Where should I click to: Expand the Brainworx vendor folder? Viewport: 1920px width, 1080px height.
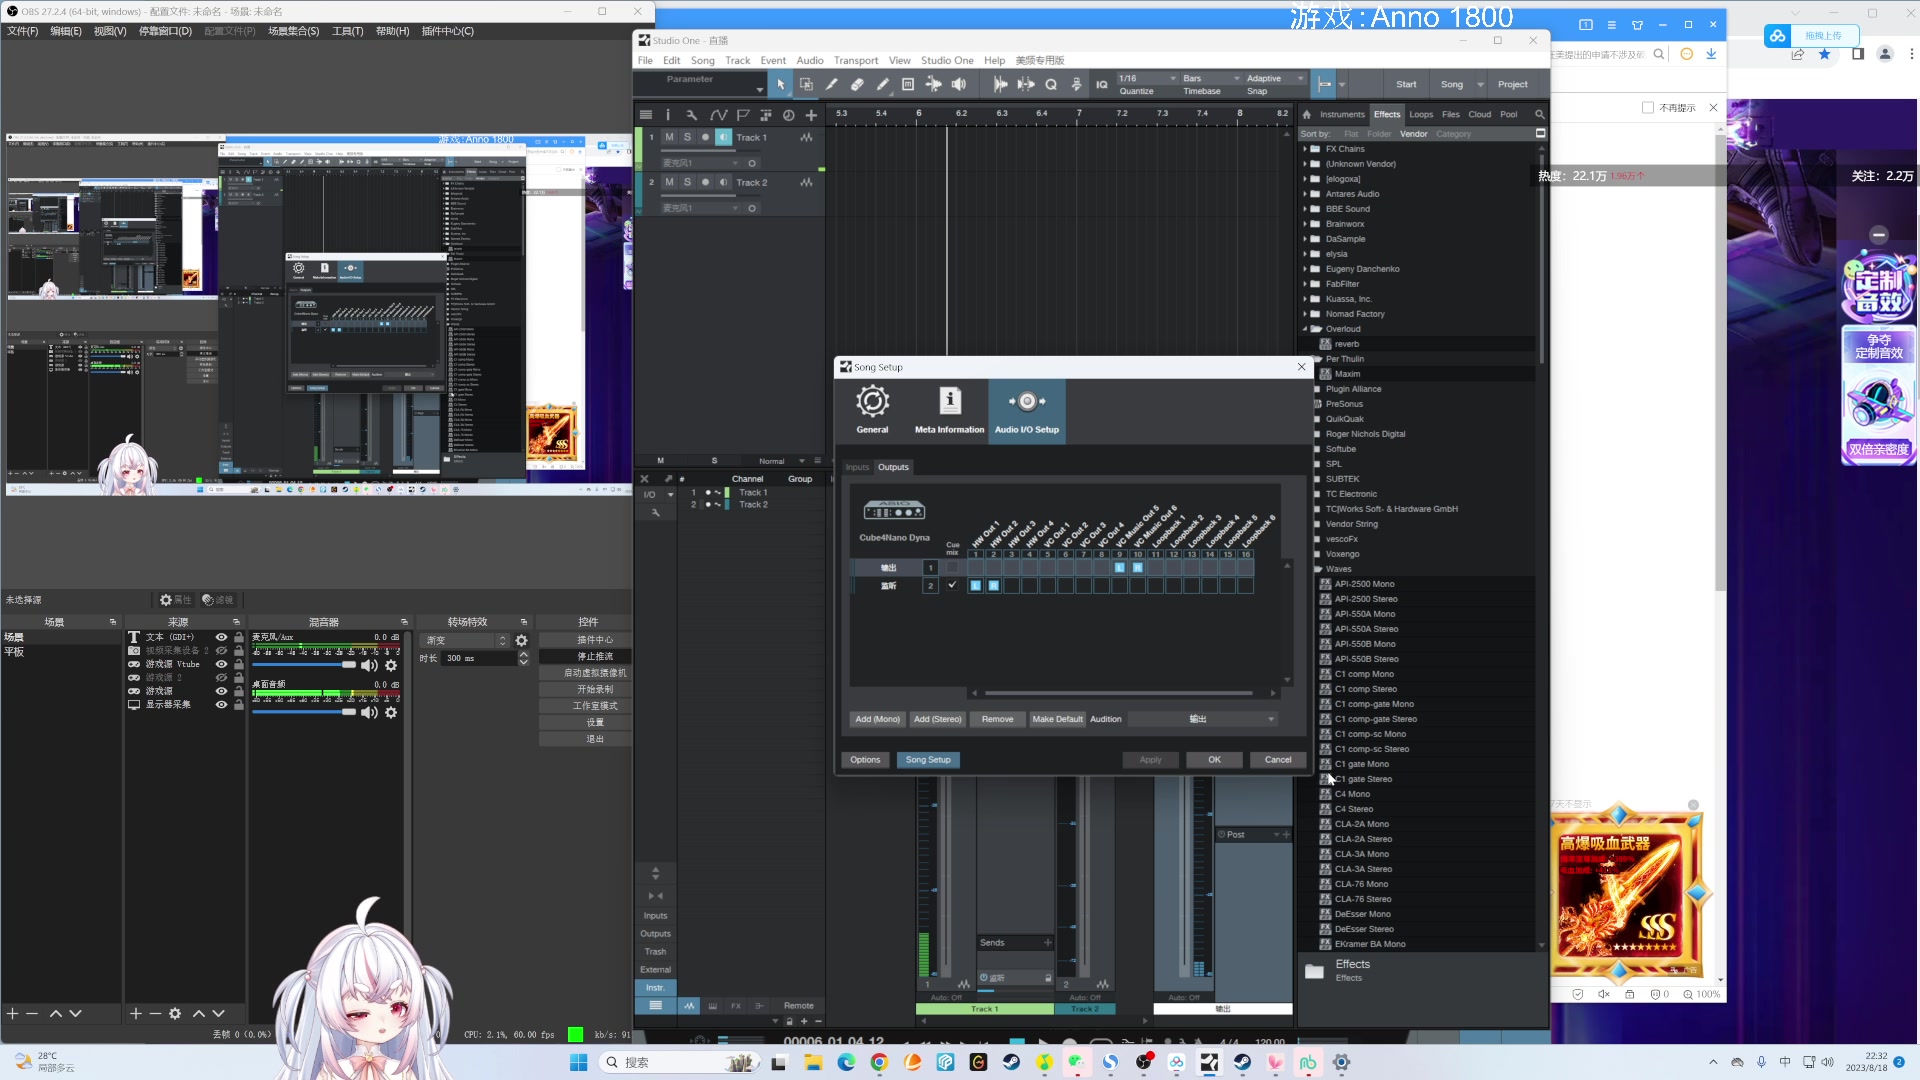[1305, 224]
